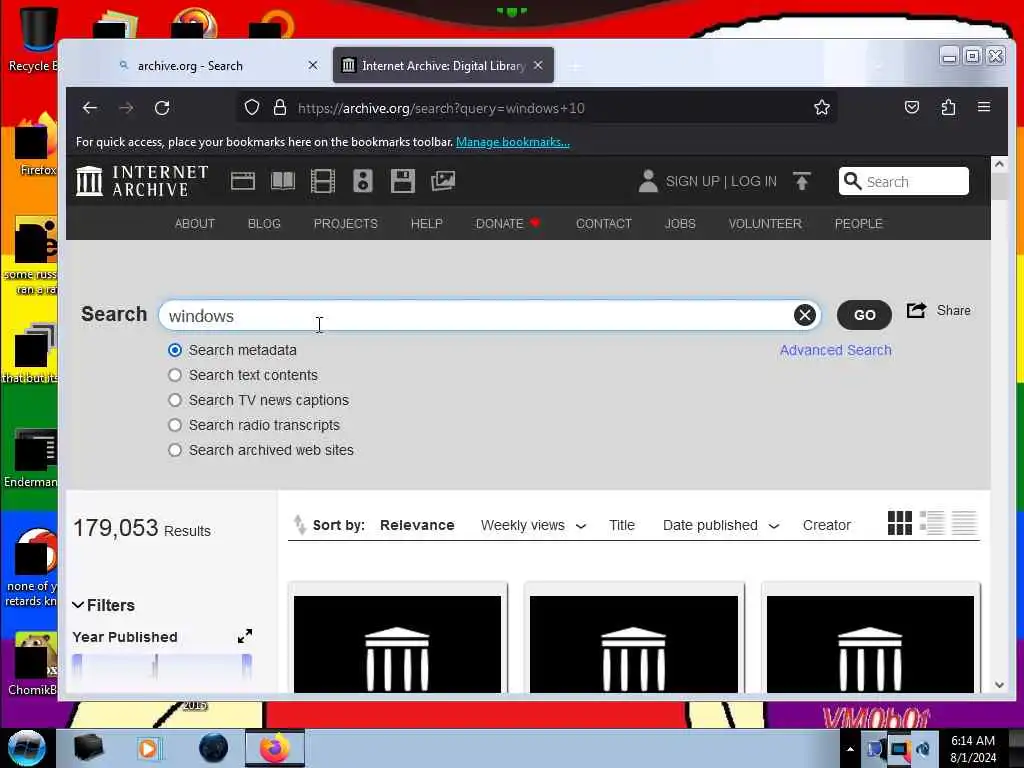Click the header Search box

tap(903, 182)
